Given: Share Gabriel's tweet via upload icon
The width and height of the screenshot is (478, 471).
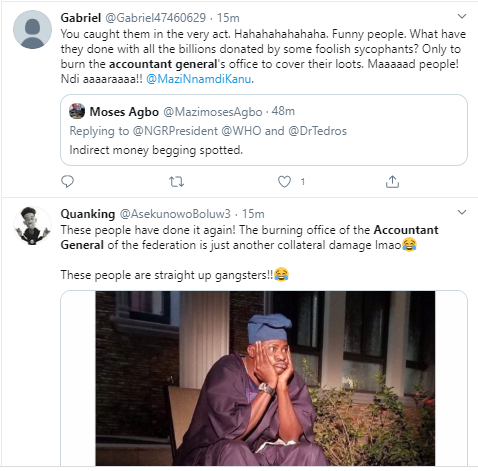Looking at the screenshot, I should (x=392, y=182).
